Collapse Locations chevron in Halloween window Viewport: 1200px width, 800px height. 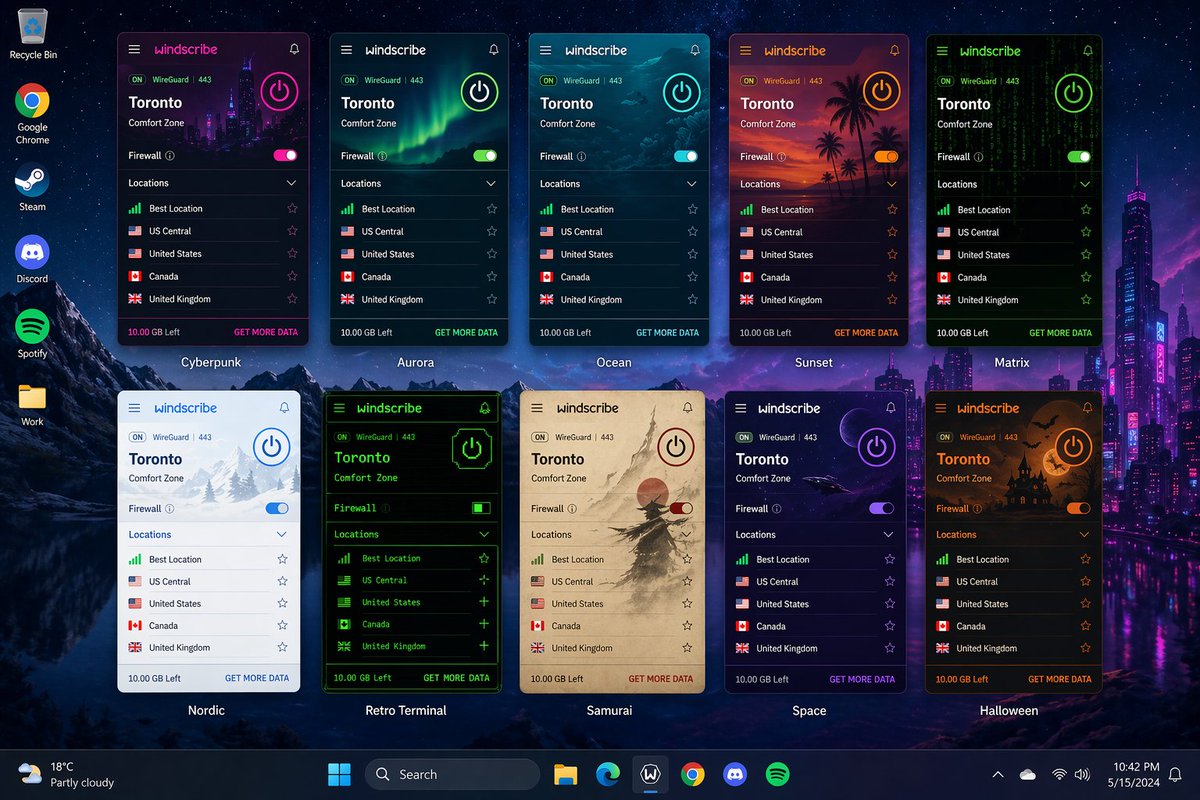(1085, 535)
